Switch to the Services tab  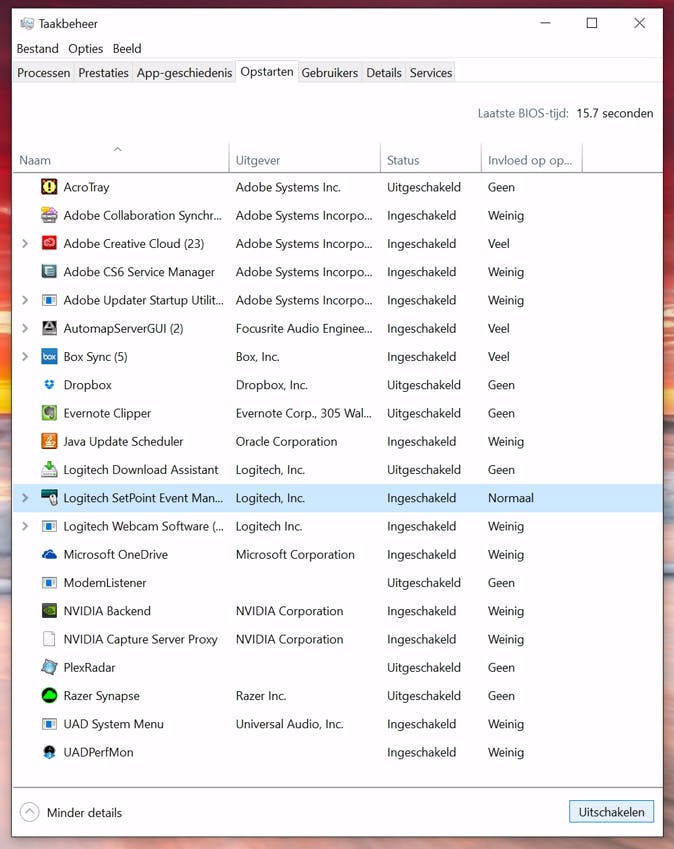coord(431,73)
